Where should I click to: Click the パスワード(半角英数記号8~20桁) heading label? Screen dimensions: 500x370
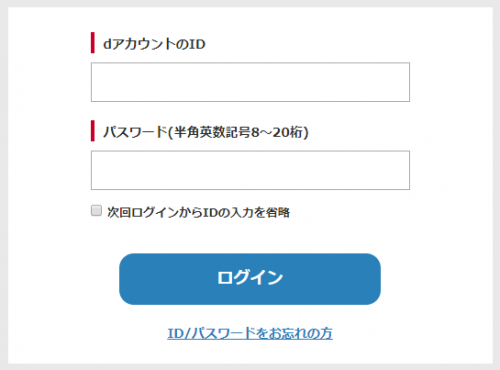(x=206, y=132)
